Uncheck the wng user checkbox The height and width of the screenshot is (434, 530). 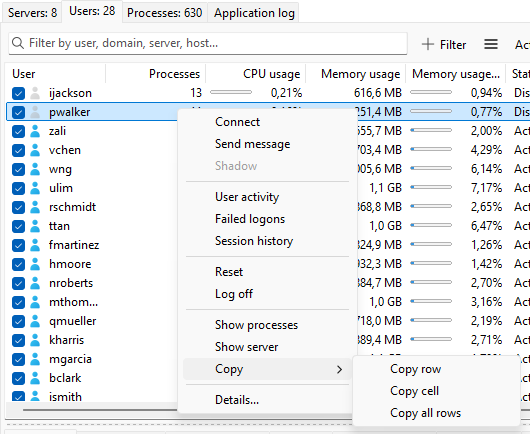click(x=18, y=169)
